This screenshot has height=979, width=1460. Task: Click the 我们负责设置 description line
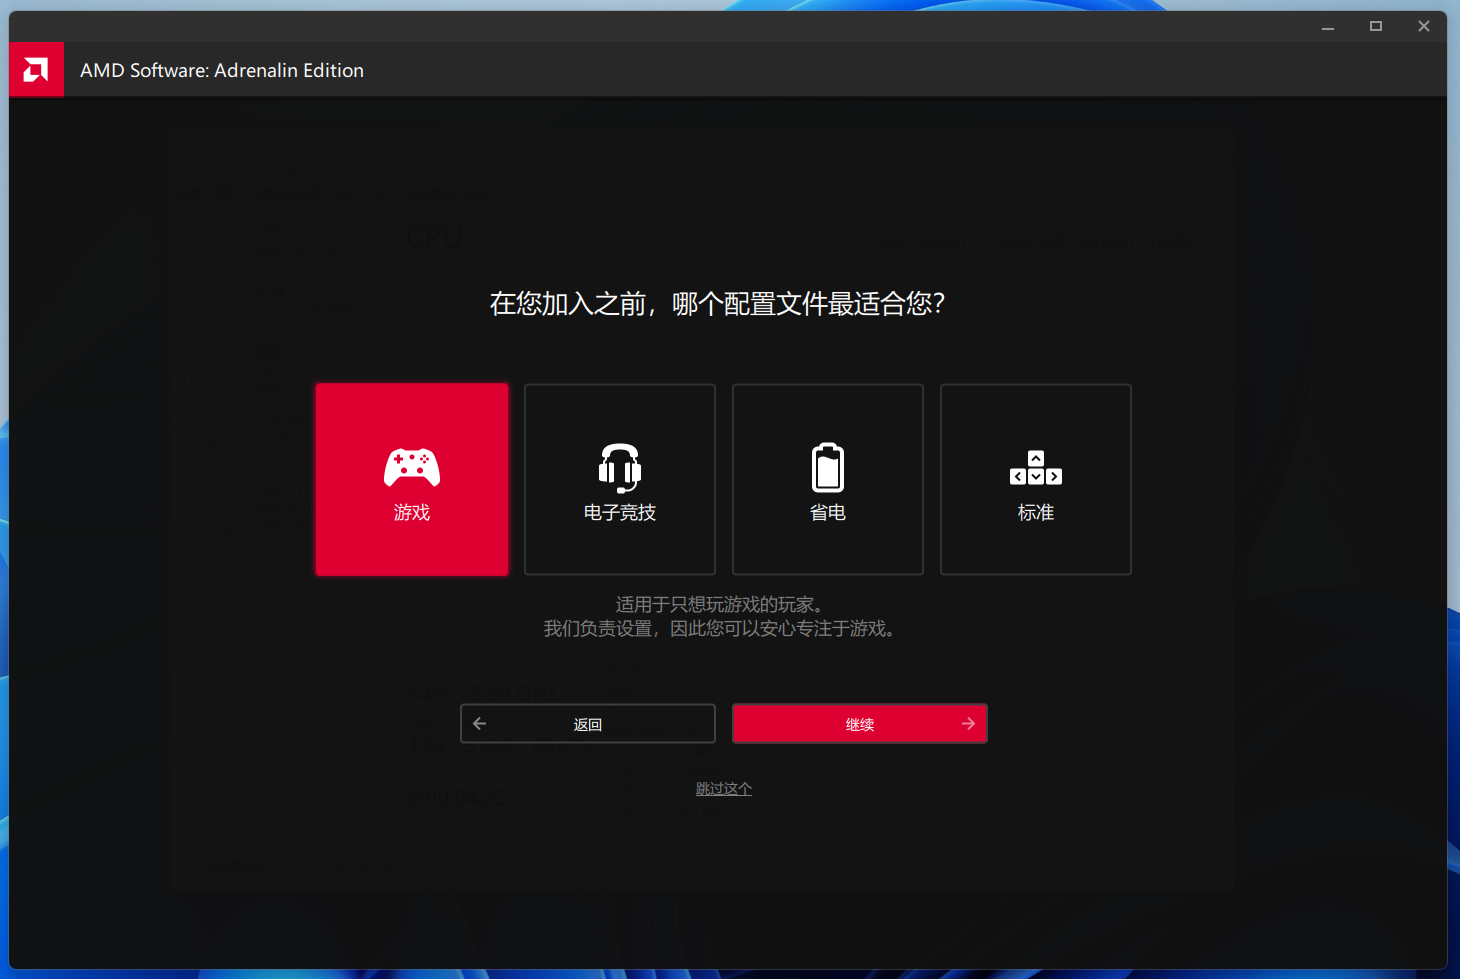pyautogui.click(x=719, y=629)
